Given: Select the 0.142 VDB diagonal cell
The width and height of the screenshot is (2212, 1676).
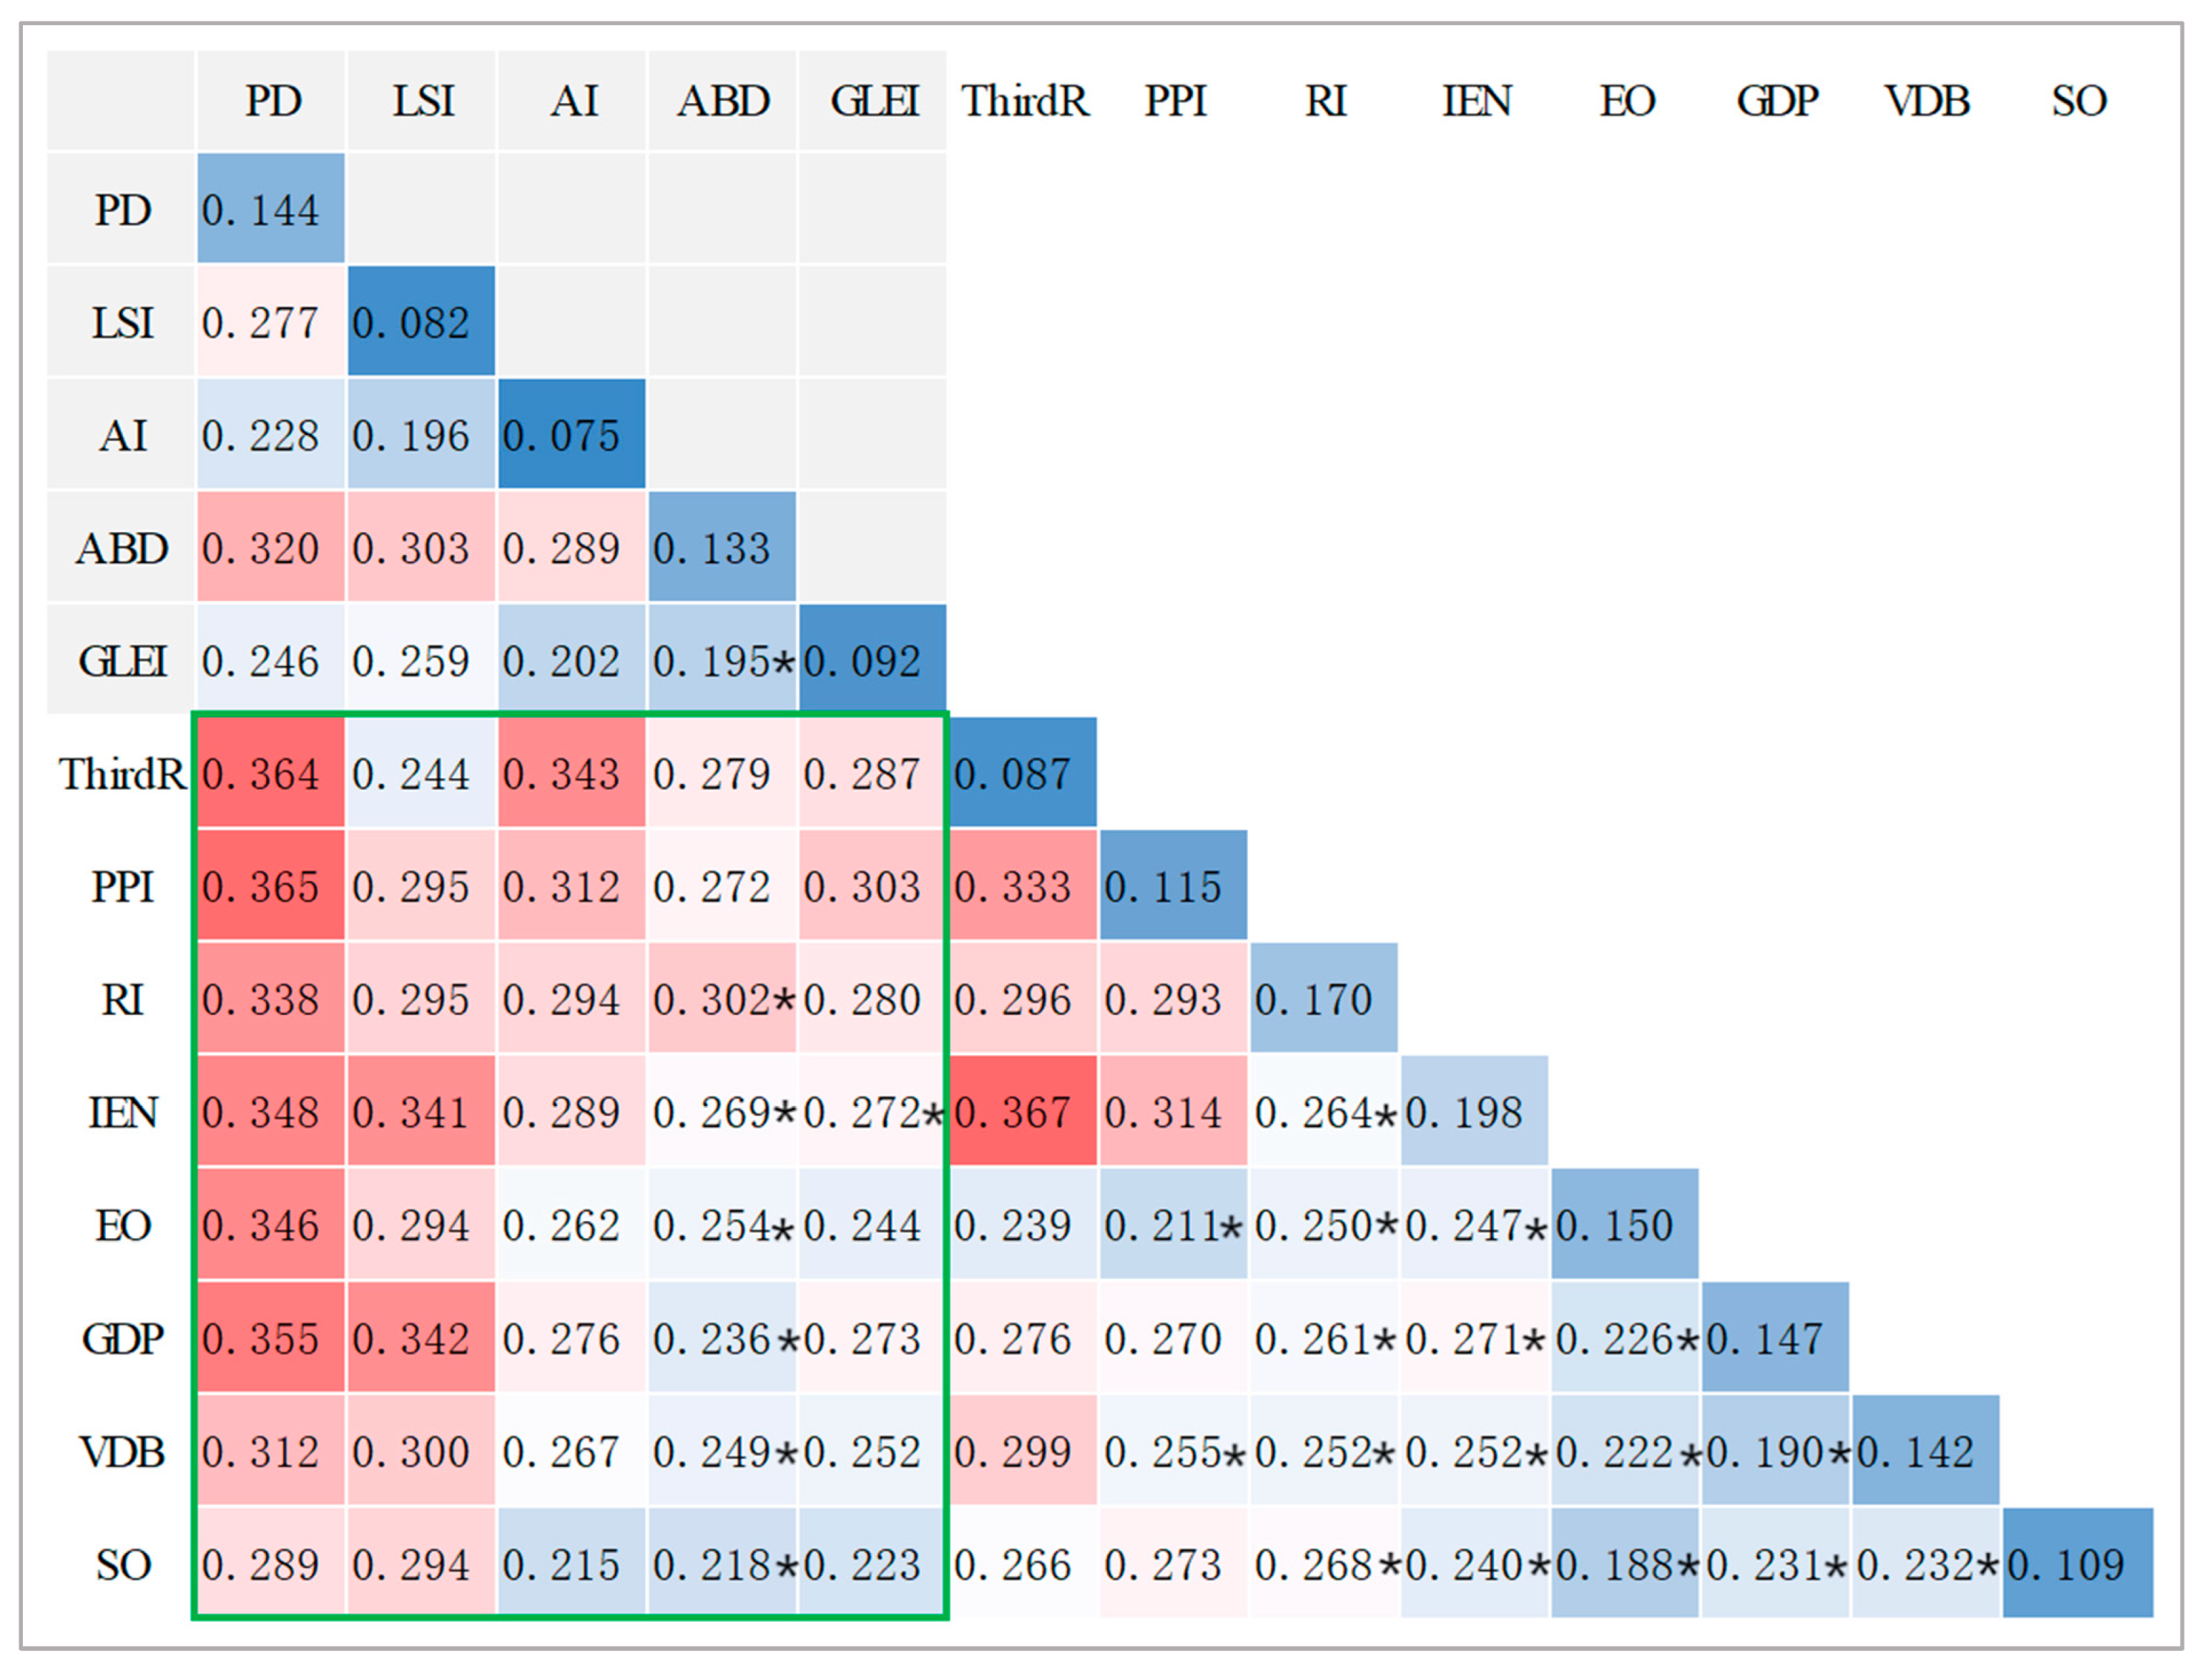Looking at the screenshot, I should [1925, 1451].
